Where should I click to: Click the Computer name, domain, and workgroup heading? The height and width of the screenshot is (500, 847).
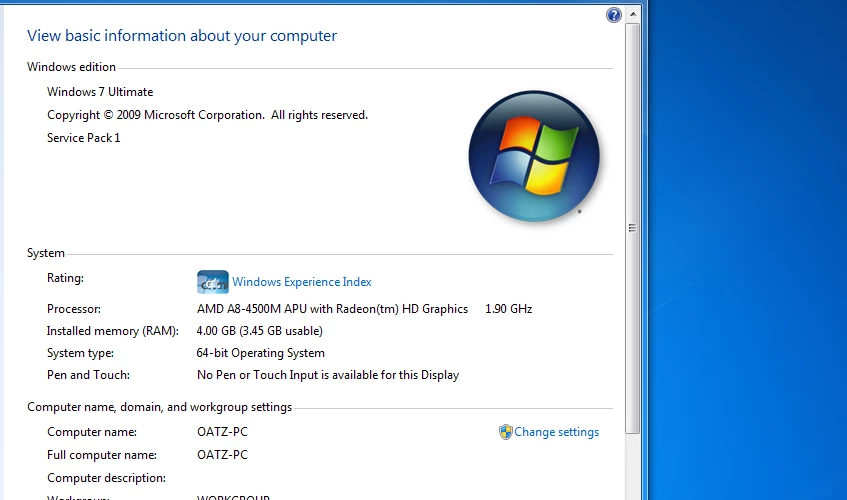[x=159, y=407]
